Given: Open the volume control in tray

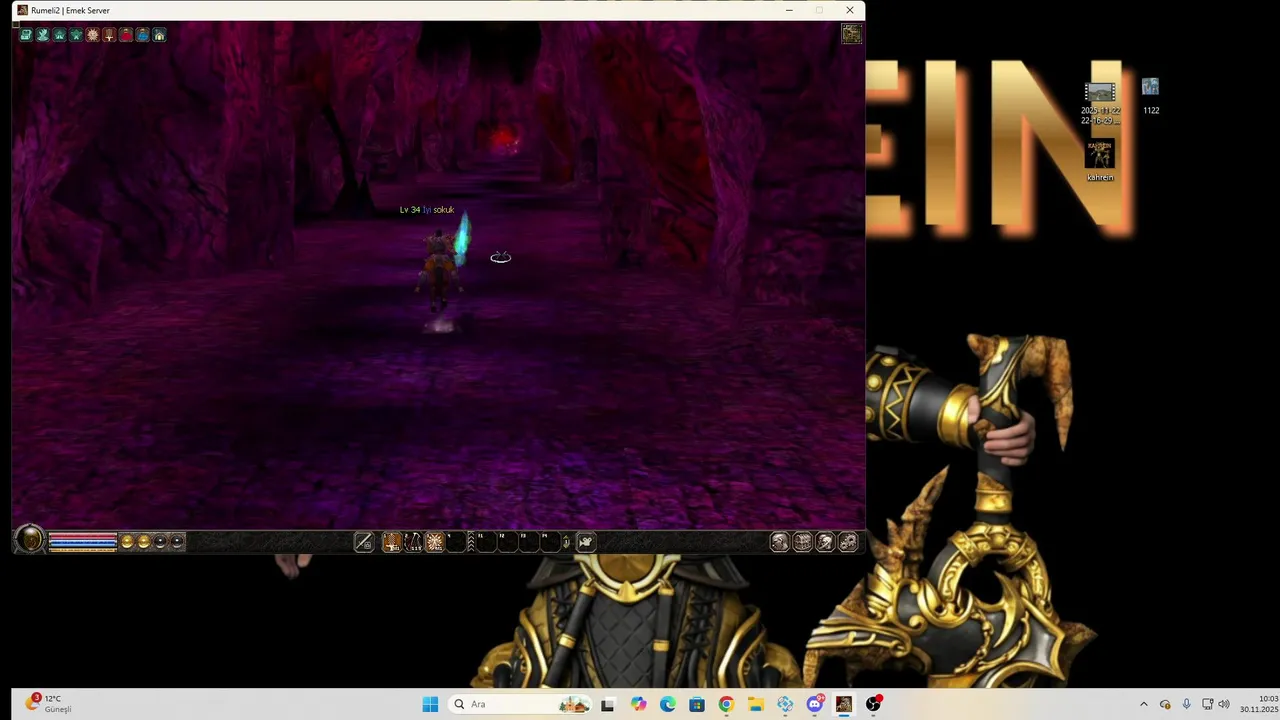Looking at the screenshot, I should (1224, 704).
